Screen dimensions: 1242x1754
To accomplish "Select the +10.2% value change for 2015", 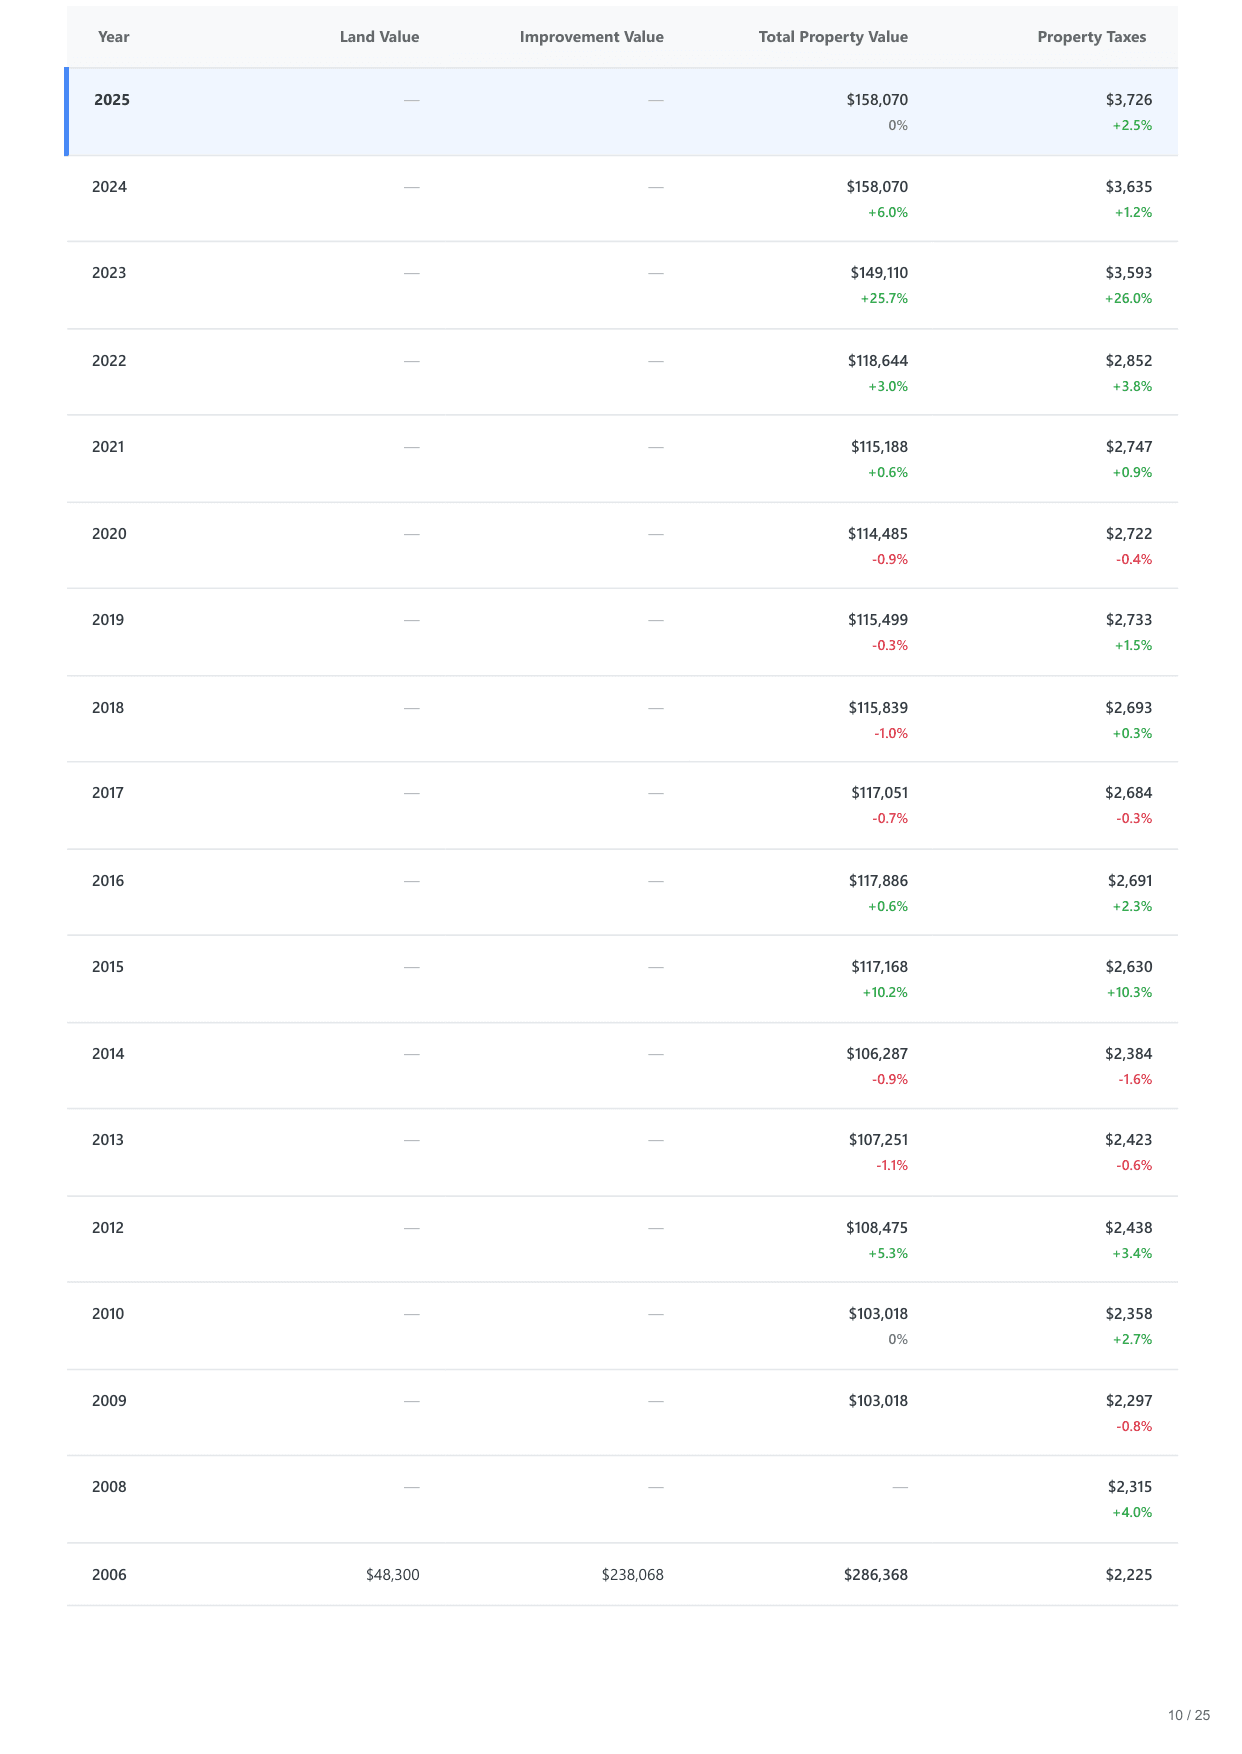I will [885, 993].
